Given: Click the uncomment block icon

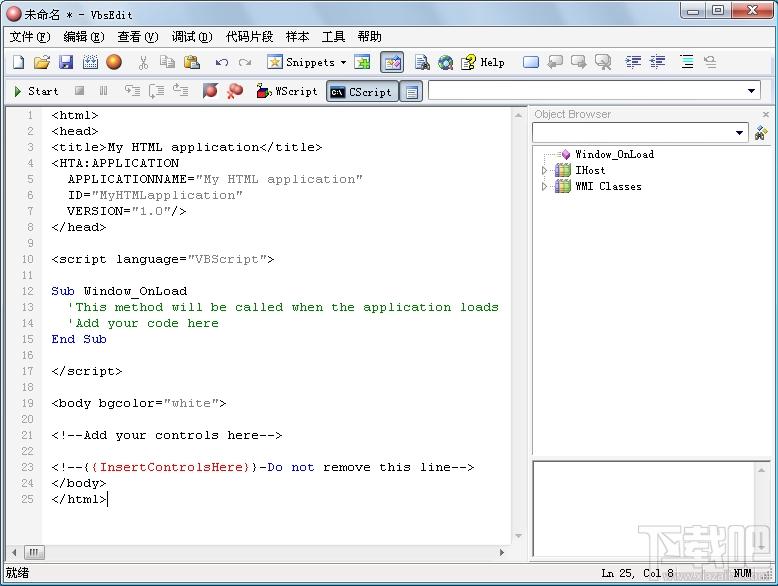Looking at the screenshot, I should pyautogui.click(x=711, y=62).
